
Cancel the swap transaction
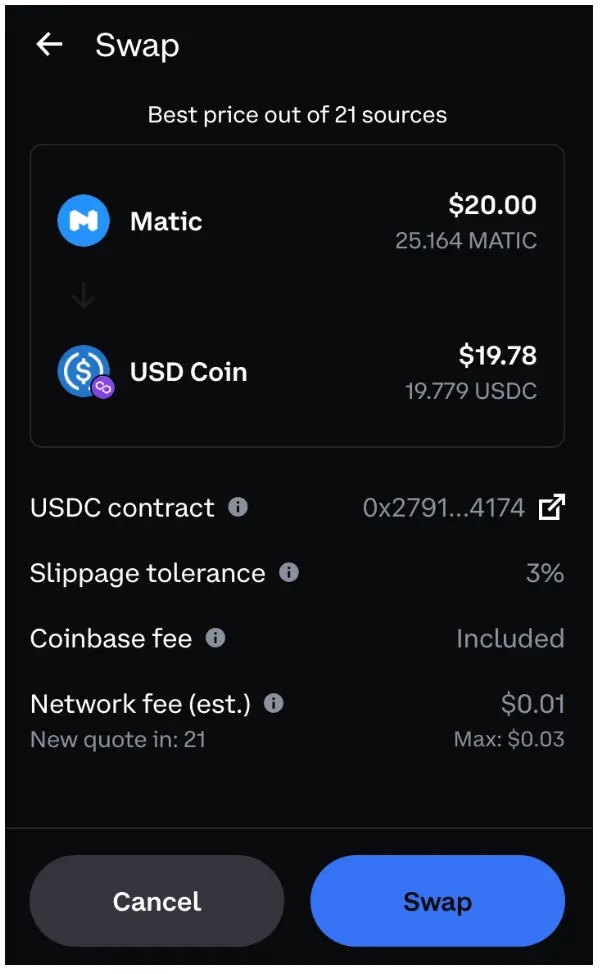156,901
